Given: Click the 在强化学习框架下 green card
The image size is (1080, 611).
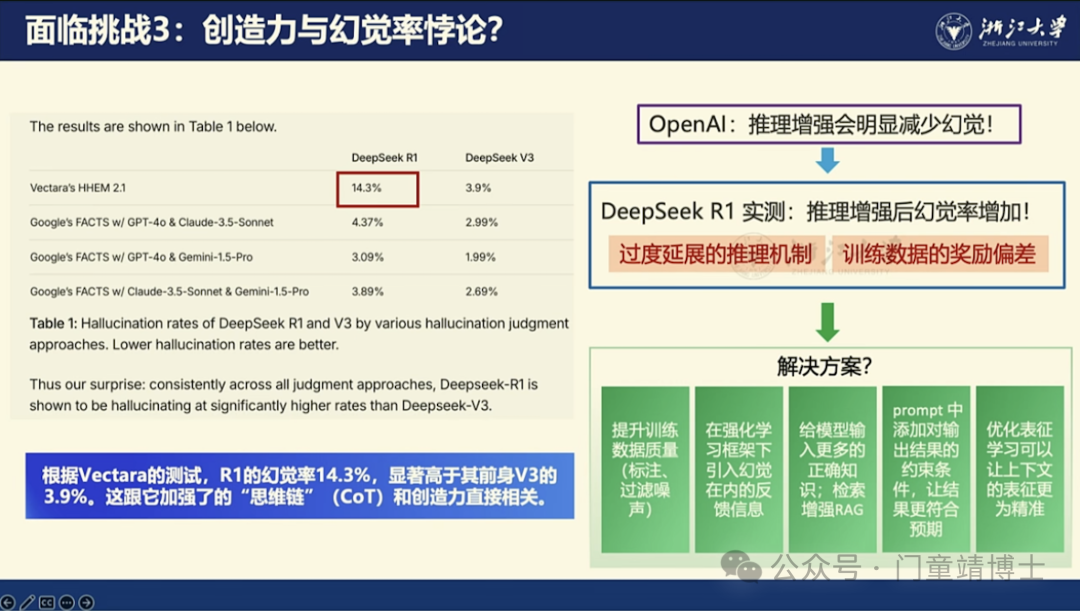Looking at the screenshot, I should [x=739, y=469].
